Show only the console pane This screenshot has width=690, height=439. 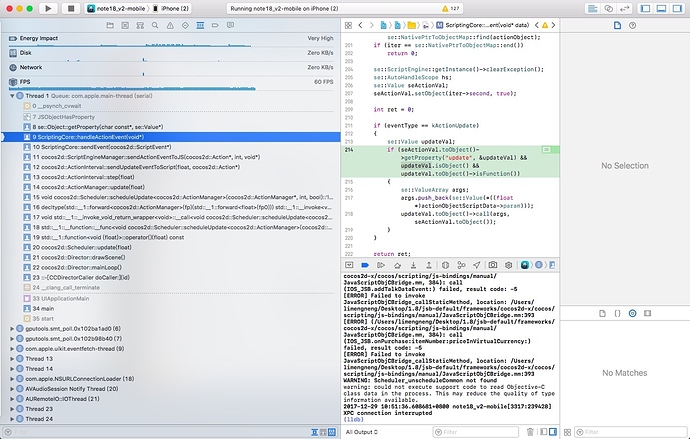pyautogui.click(x=553, y=432)
